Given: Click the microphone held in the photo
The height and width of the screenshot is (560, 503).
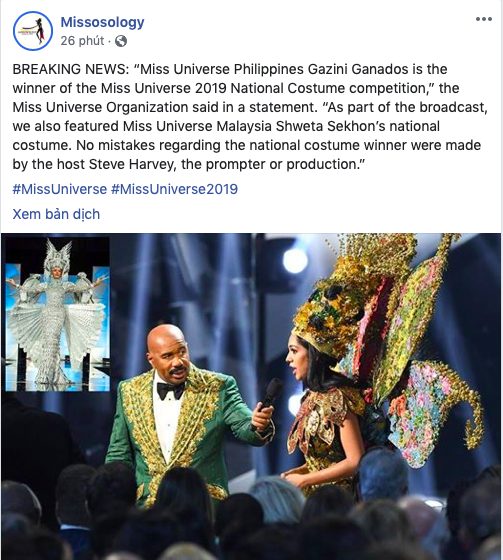Looking at the screenshot, I should coord(270,395).
